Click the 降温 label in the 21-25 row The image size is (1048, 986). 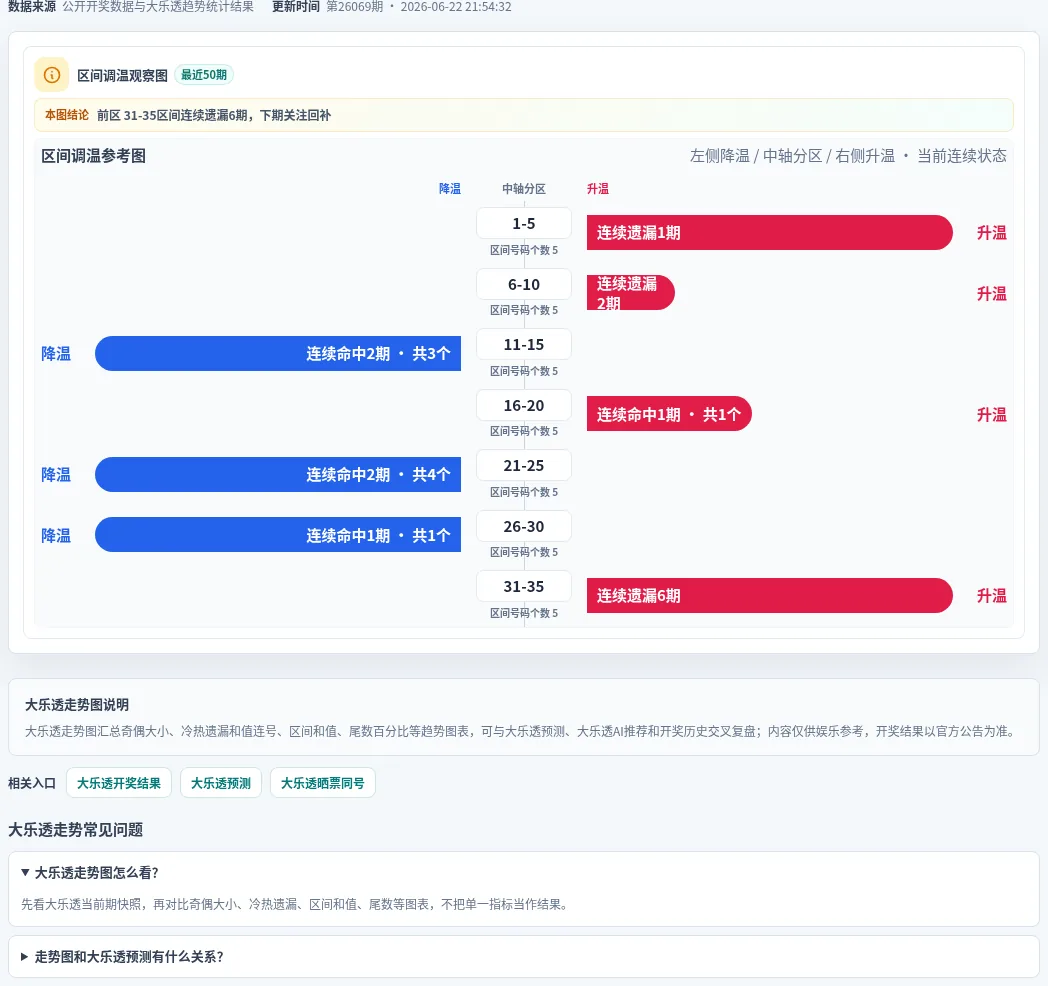click(x=56, y=475)
